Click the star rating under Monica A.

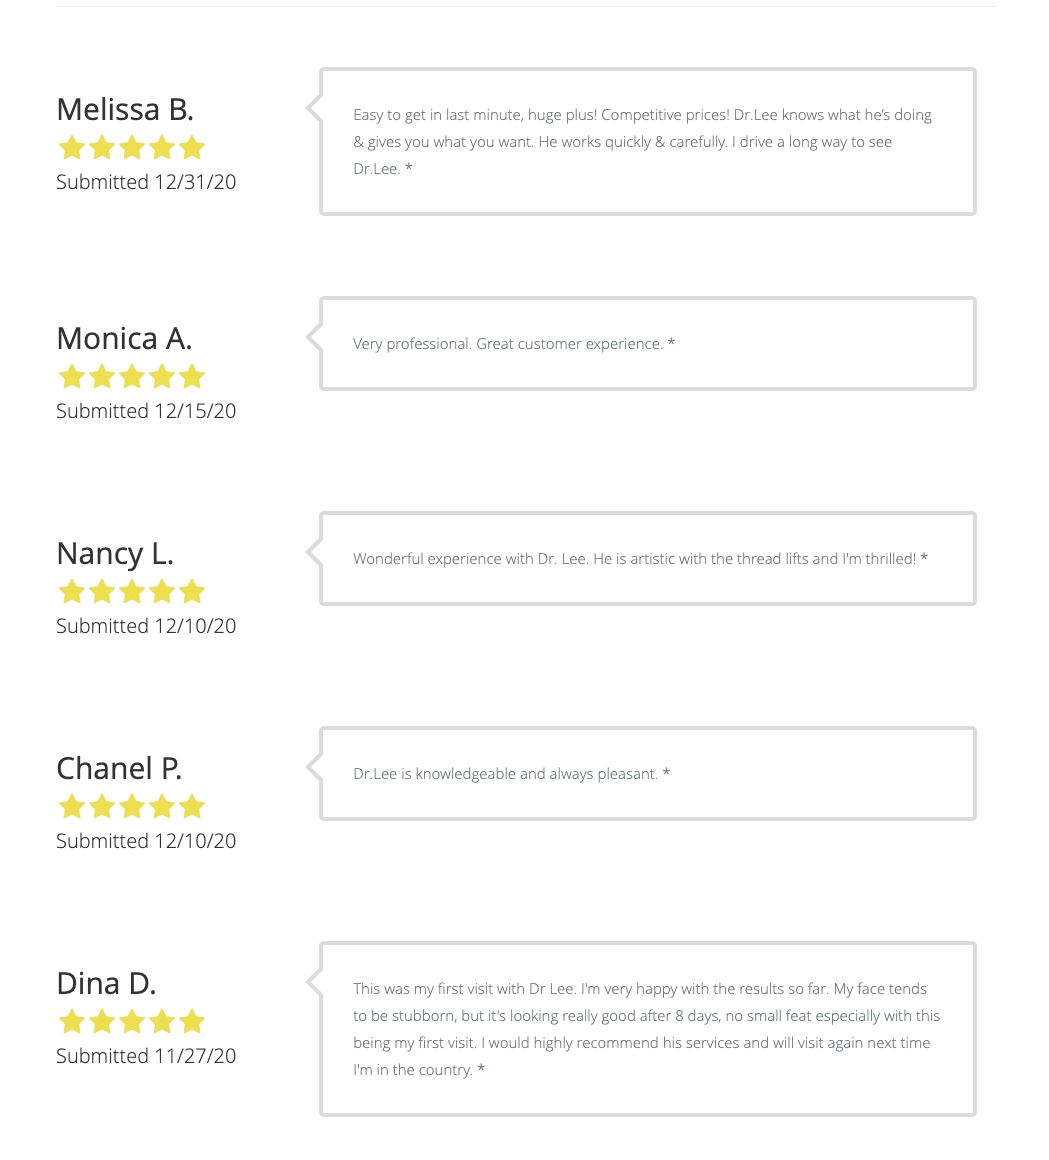pyautogui.click(x=131, y=377)
